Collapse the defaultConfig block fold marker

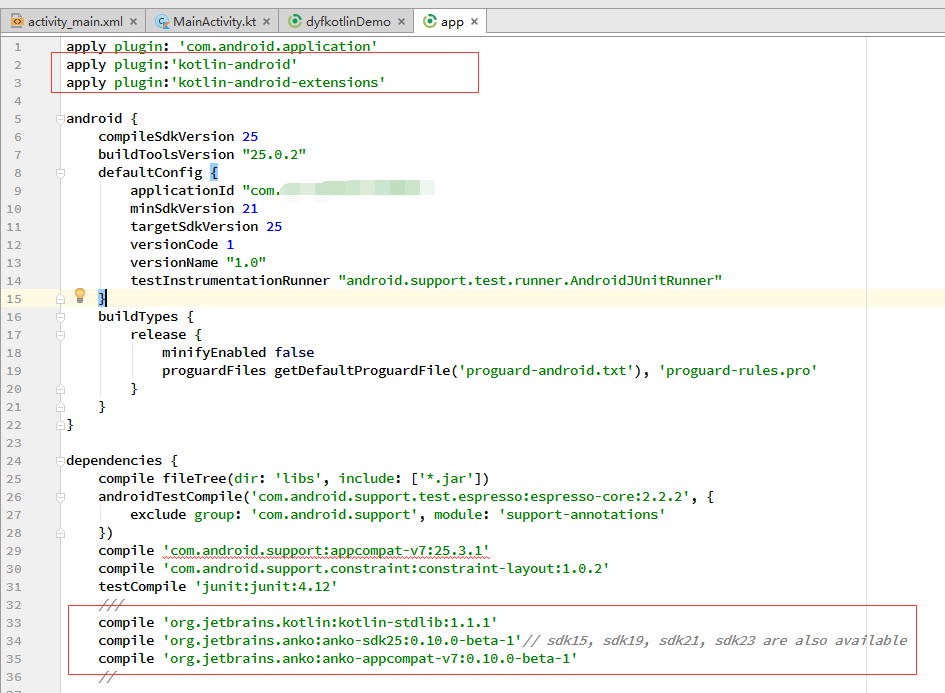coord(60,174)
